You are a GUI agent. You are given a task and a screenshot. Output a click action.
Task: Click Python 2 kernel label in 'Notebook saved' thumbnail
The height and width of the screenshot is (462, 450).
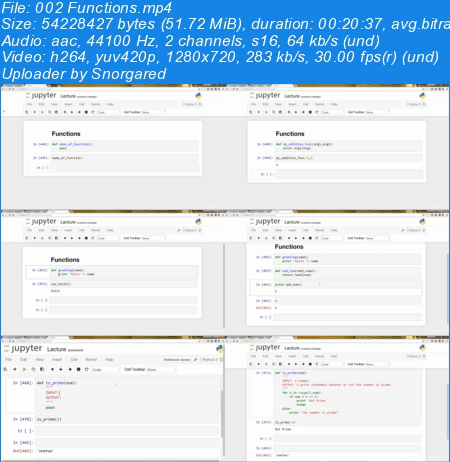[x=210, y=360]
